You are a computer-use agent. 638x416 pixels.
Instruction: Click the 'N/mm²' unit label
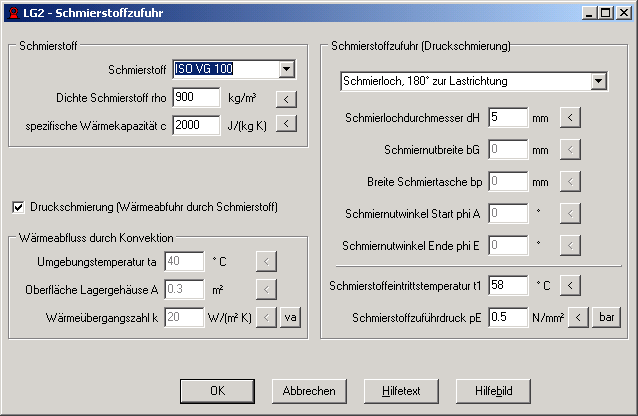548,317
